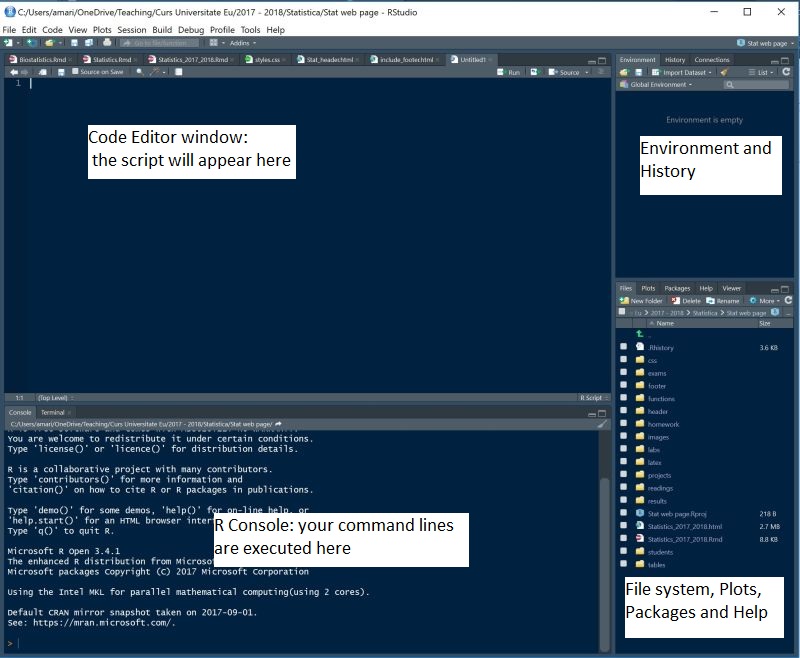
Task: Refresh the Environment pane
Action: 787,72
